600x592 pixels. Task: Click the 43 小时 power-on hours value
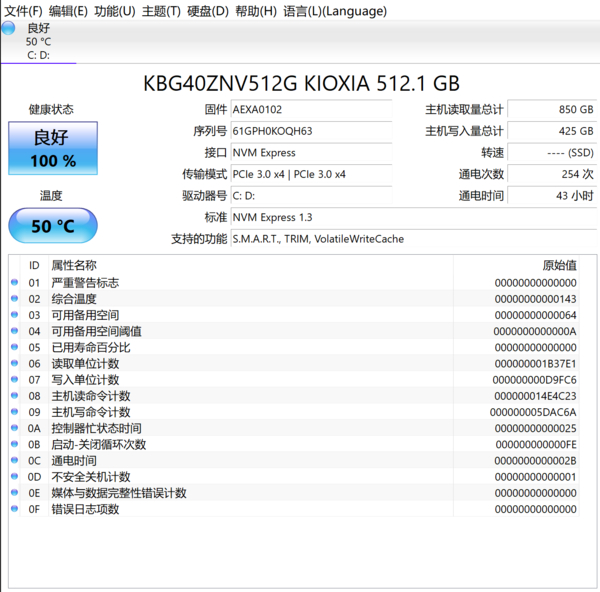[x=552, y=196]
